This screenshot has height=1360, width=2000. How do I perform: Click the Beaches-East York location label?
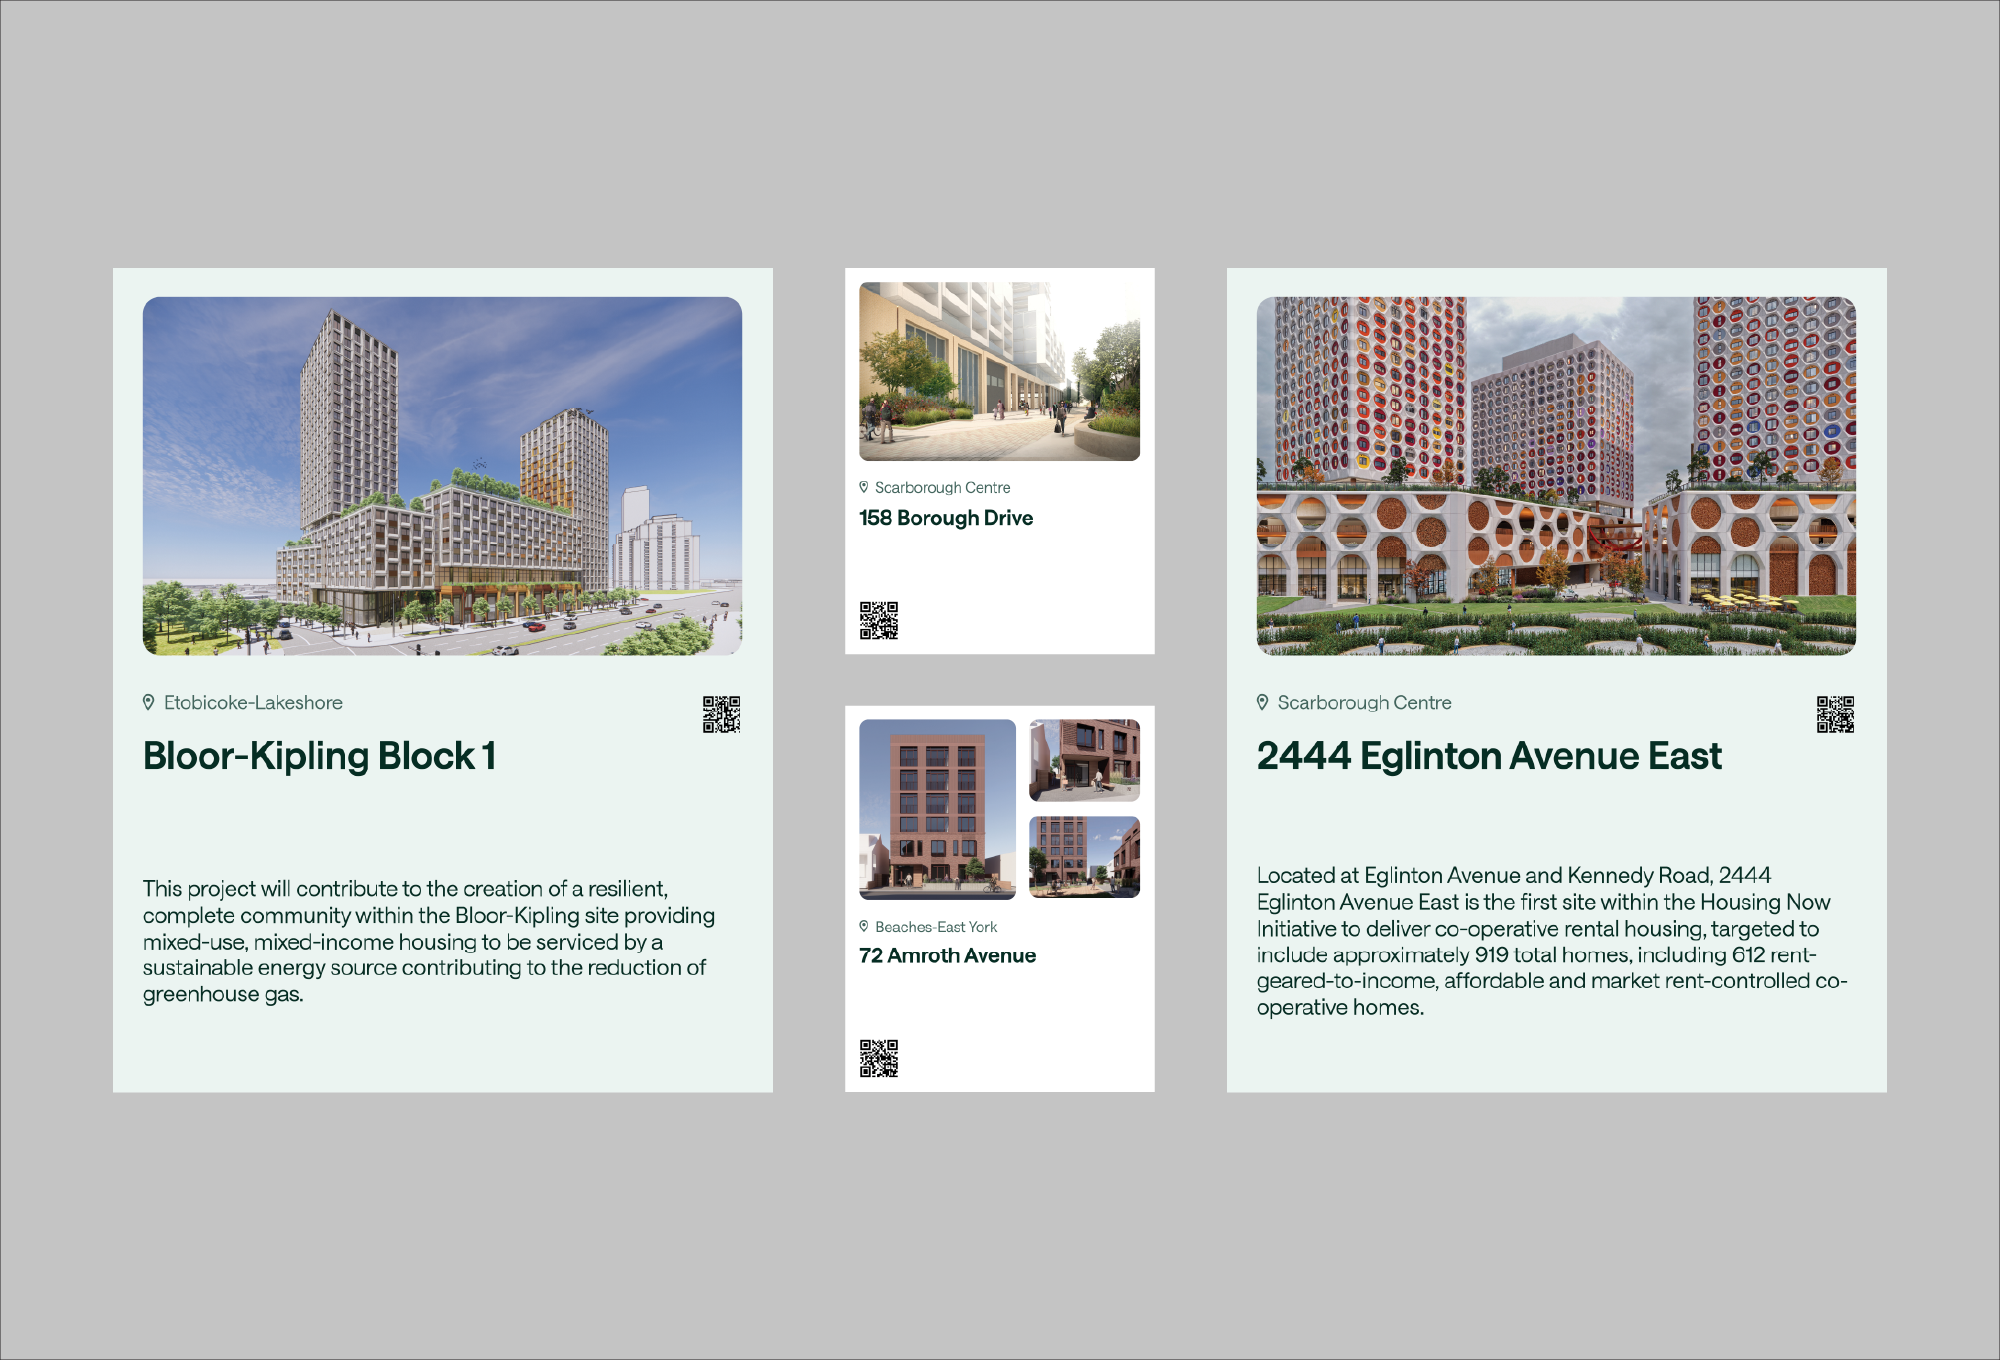[936, 927]
